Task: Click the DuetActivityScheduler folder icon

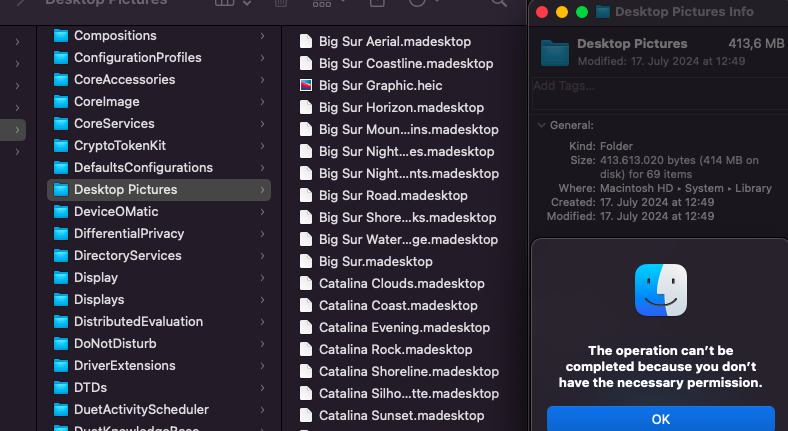Action: [x=61, y=410]
